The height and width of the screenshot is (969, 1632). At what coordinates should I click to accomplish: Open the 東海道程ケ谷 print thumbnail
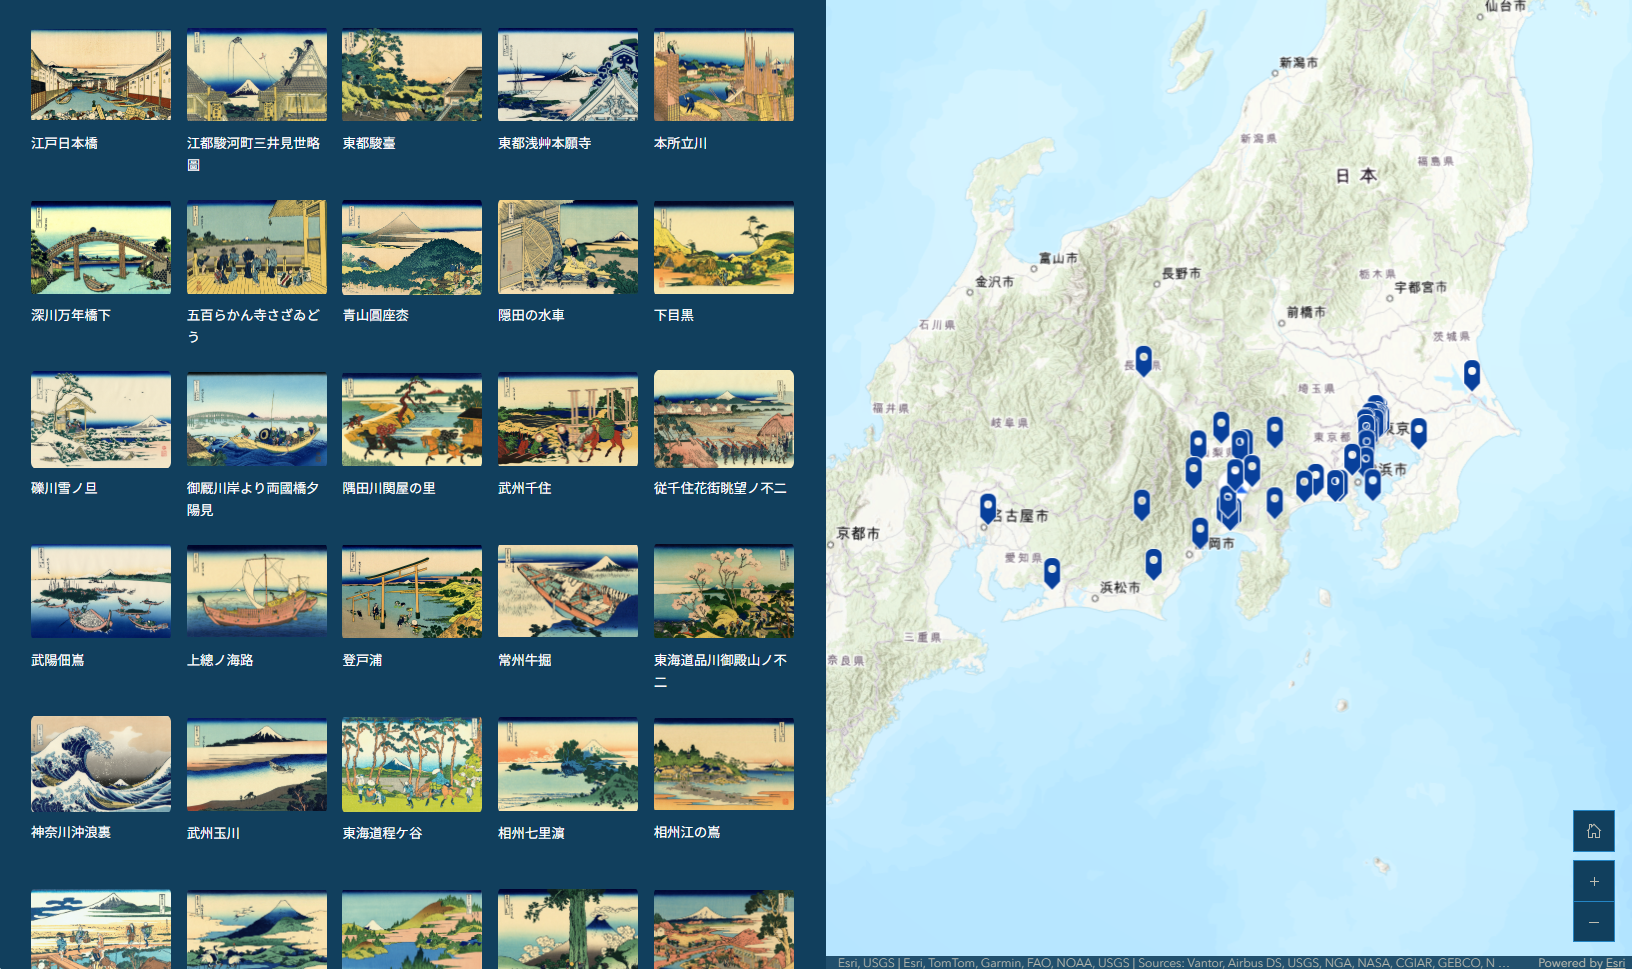tap(412, 764)
